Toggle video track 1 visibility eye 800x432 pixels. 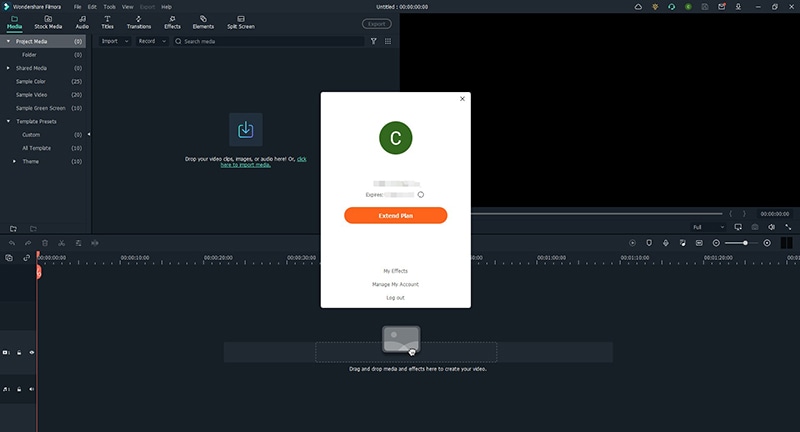click(x=32, y=352)
